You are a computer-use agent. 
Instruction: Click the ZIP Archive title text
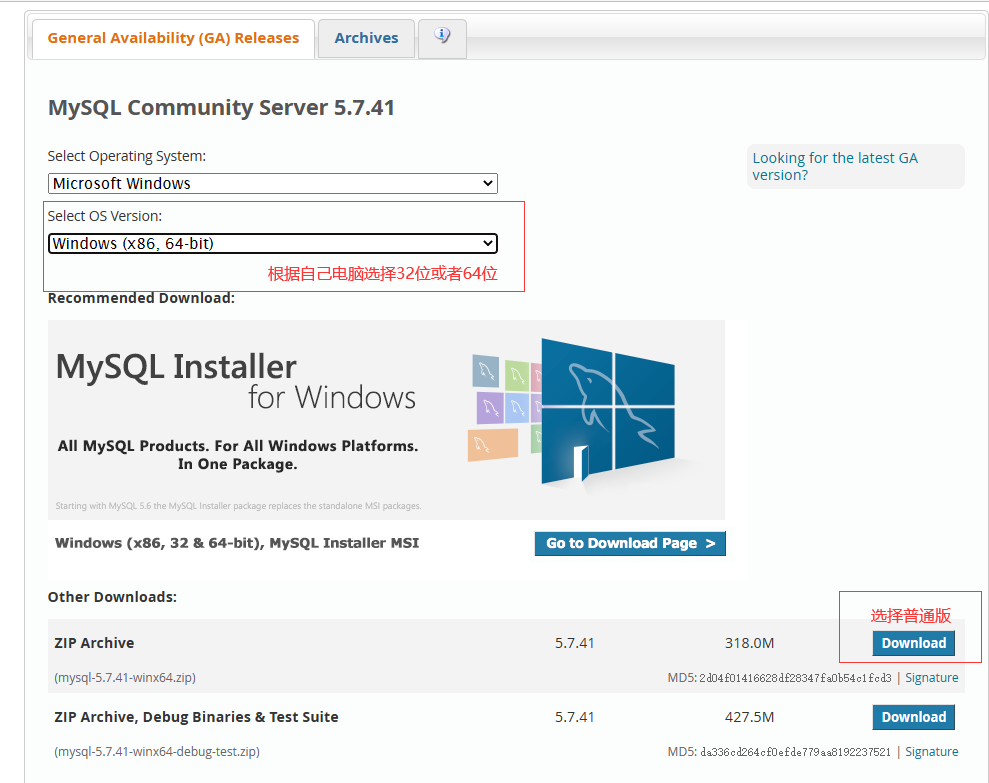pyautogui.click(x=94, y=643)
